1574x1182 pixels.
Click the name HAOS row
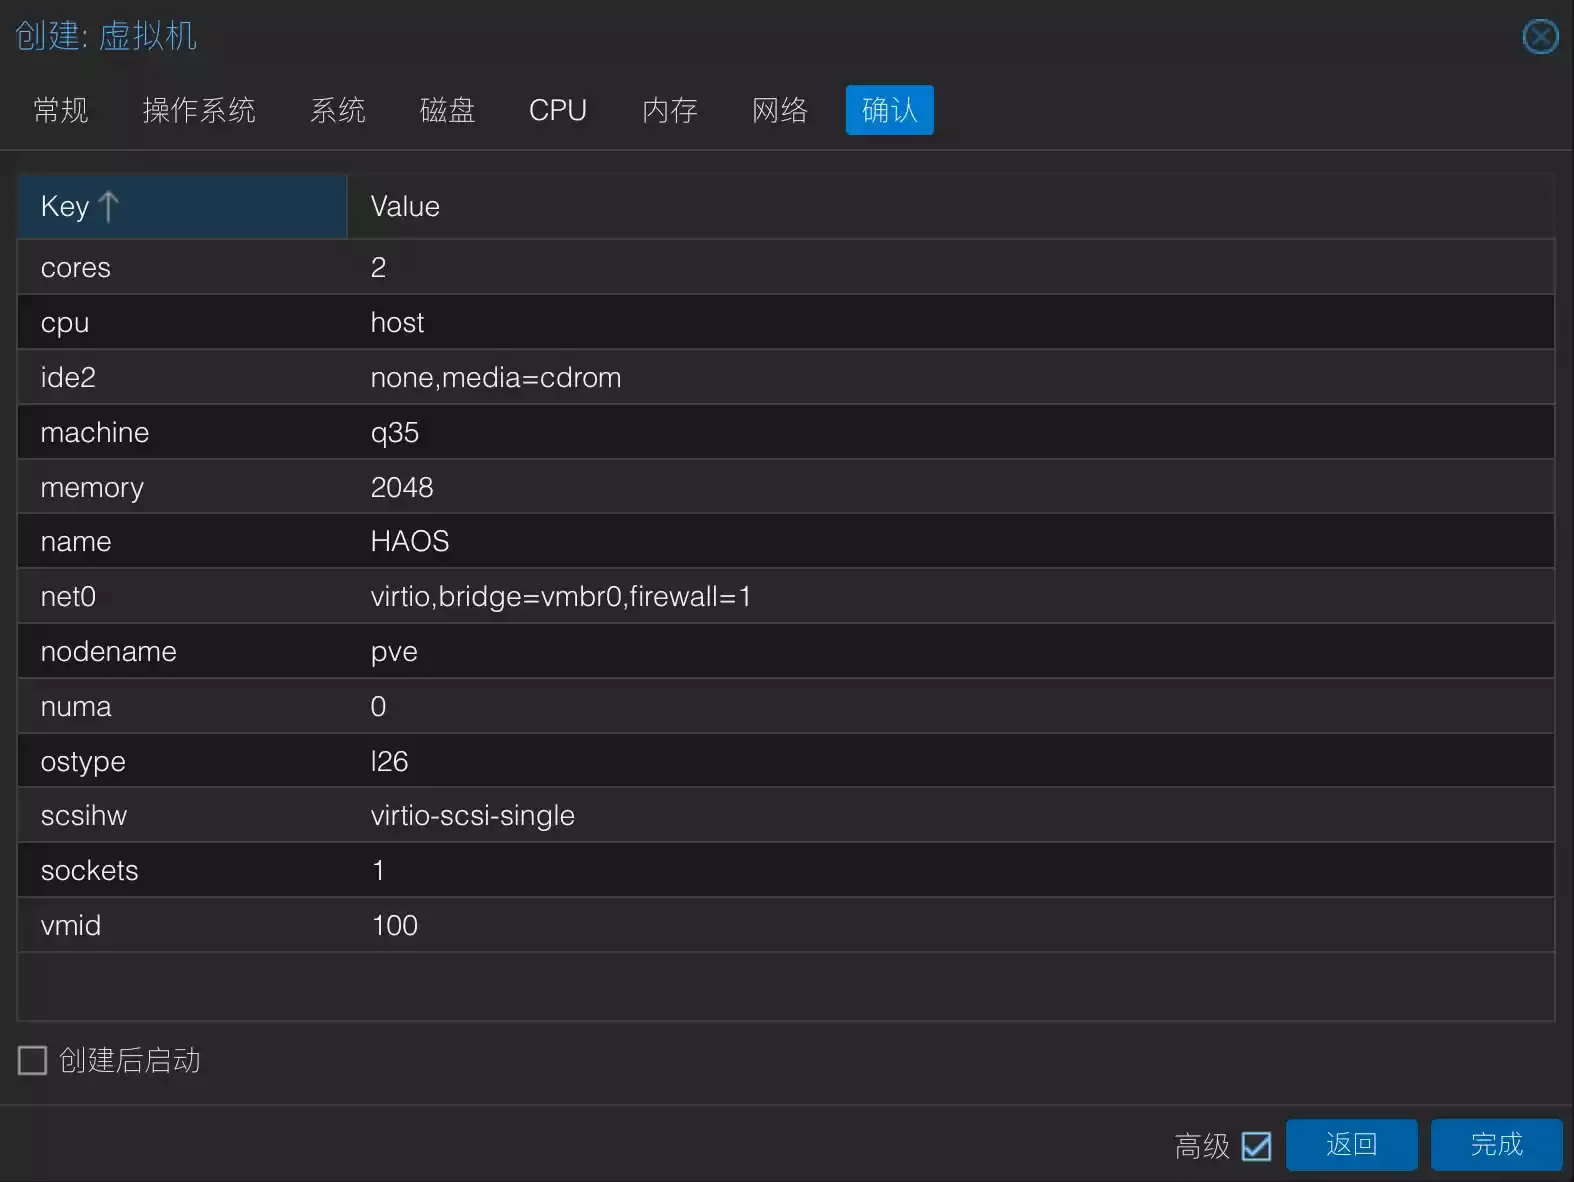(785, 542)
